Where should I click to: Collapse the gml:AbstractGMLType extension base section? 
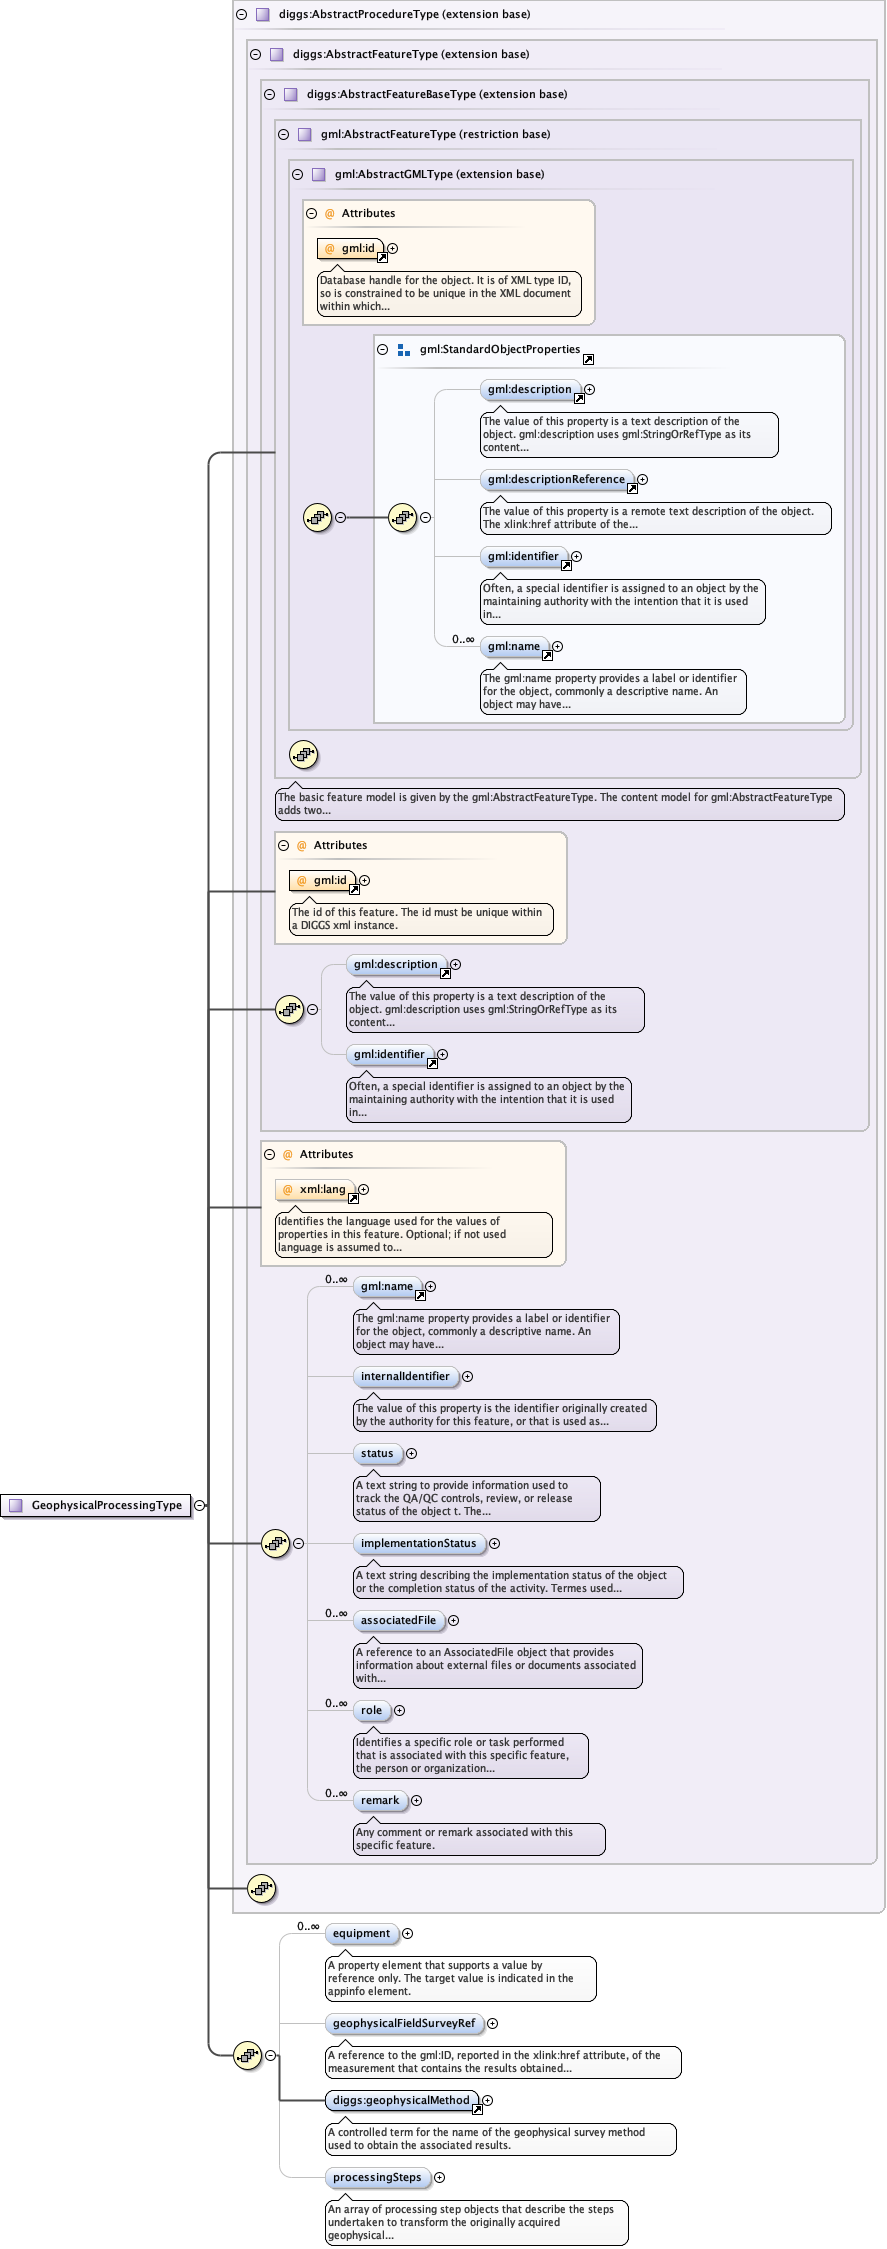click(x=297, y=174)
